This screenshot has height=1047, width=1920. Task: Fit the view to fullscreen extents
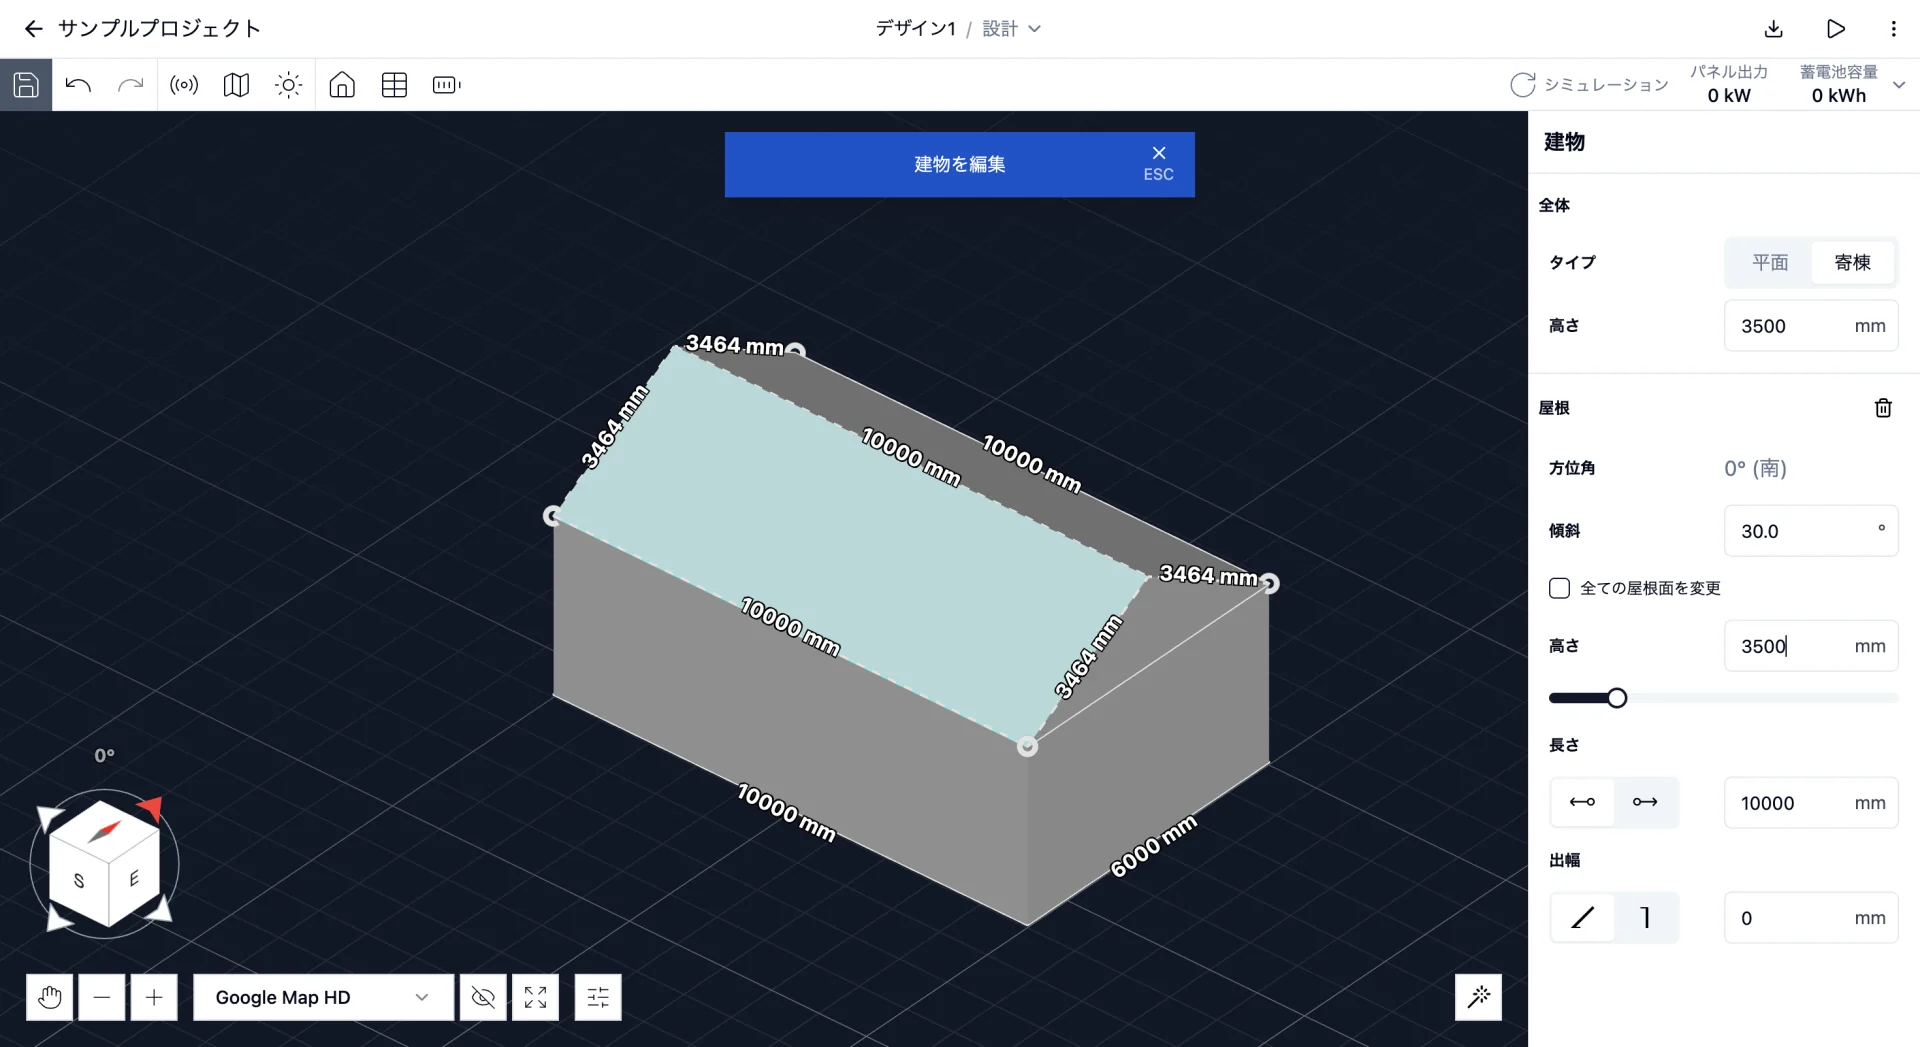tap(535, 997)
